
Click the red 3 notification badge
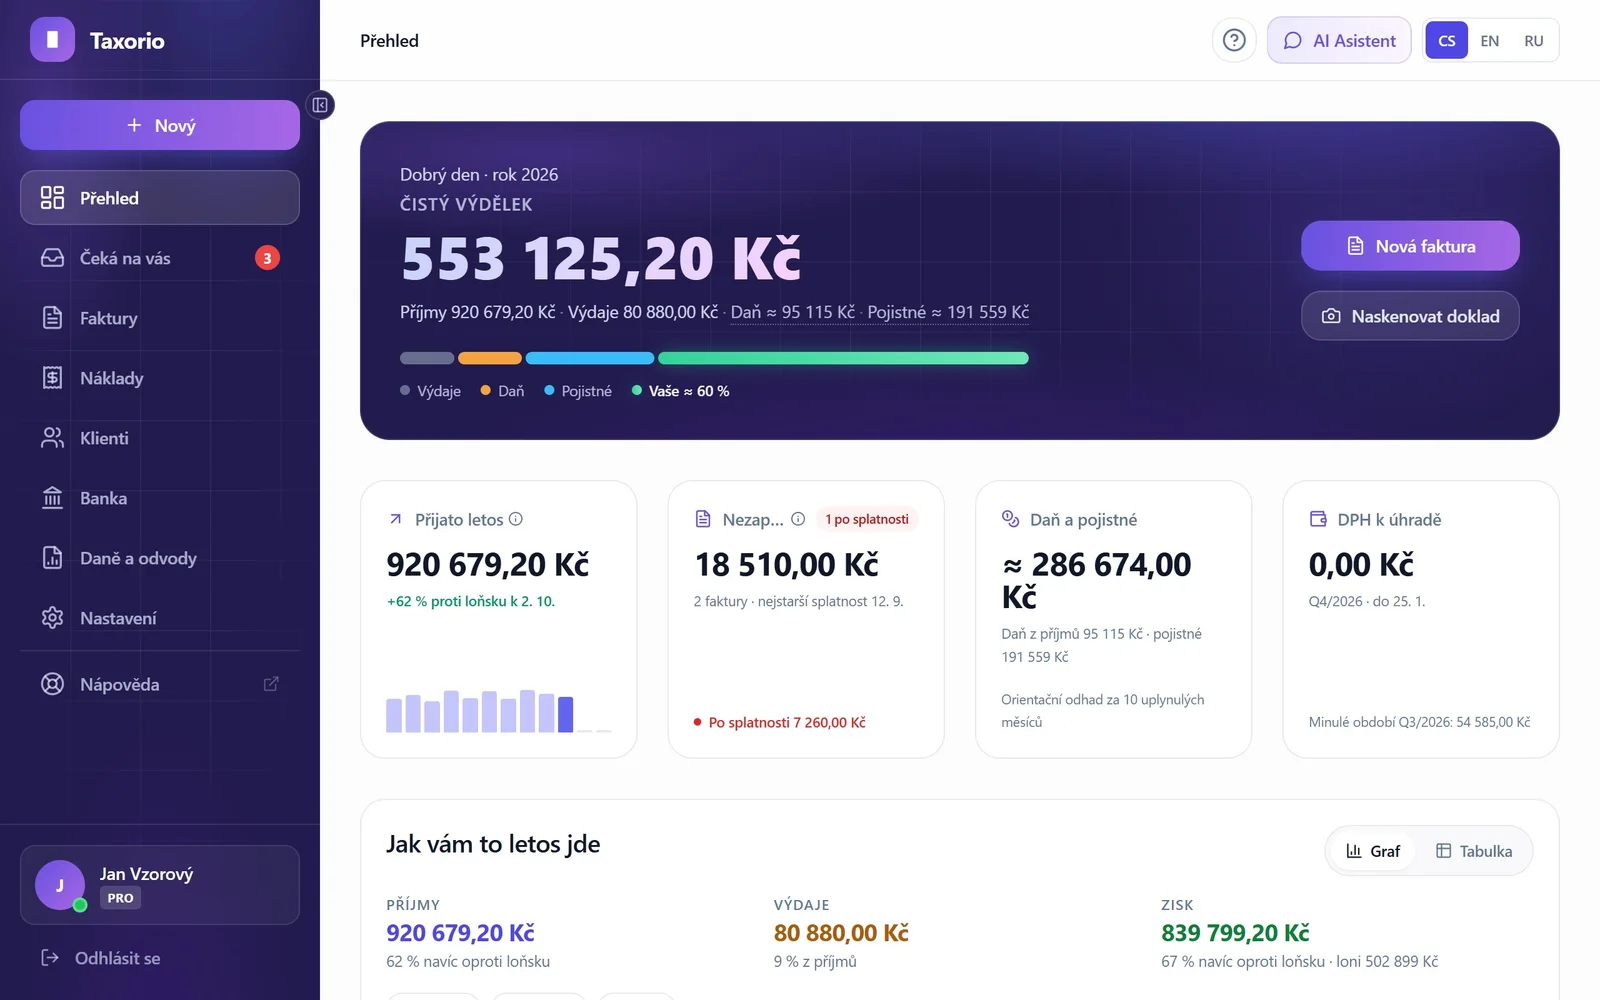pyautogui.click(x=267, y=258)
